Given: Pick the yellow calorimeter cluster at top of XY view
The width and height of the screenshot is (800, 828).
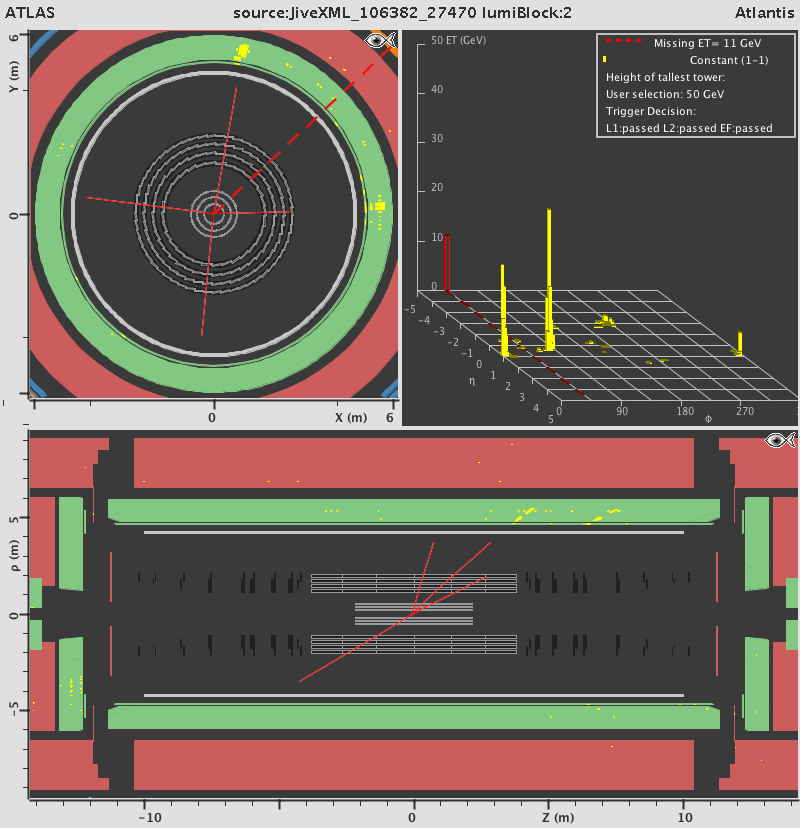Looking at the screenshot, I should 240,52.
